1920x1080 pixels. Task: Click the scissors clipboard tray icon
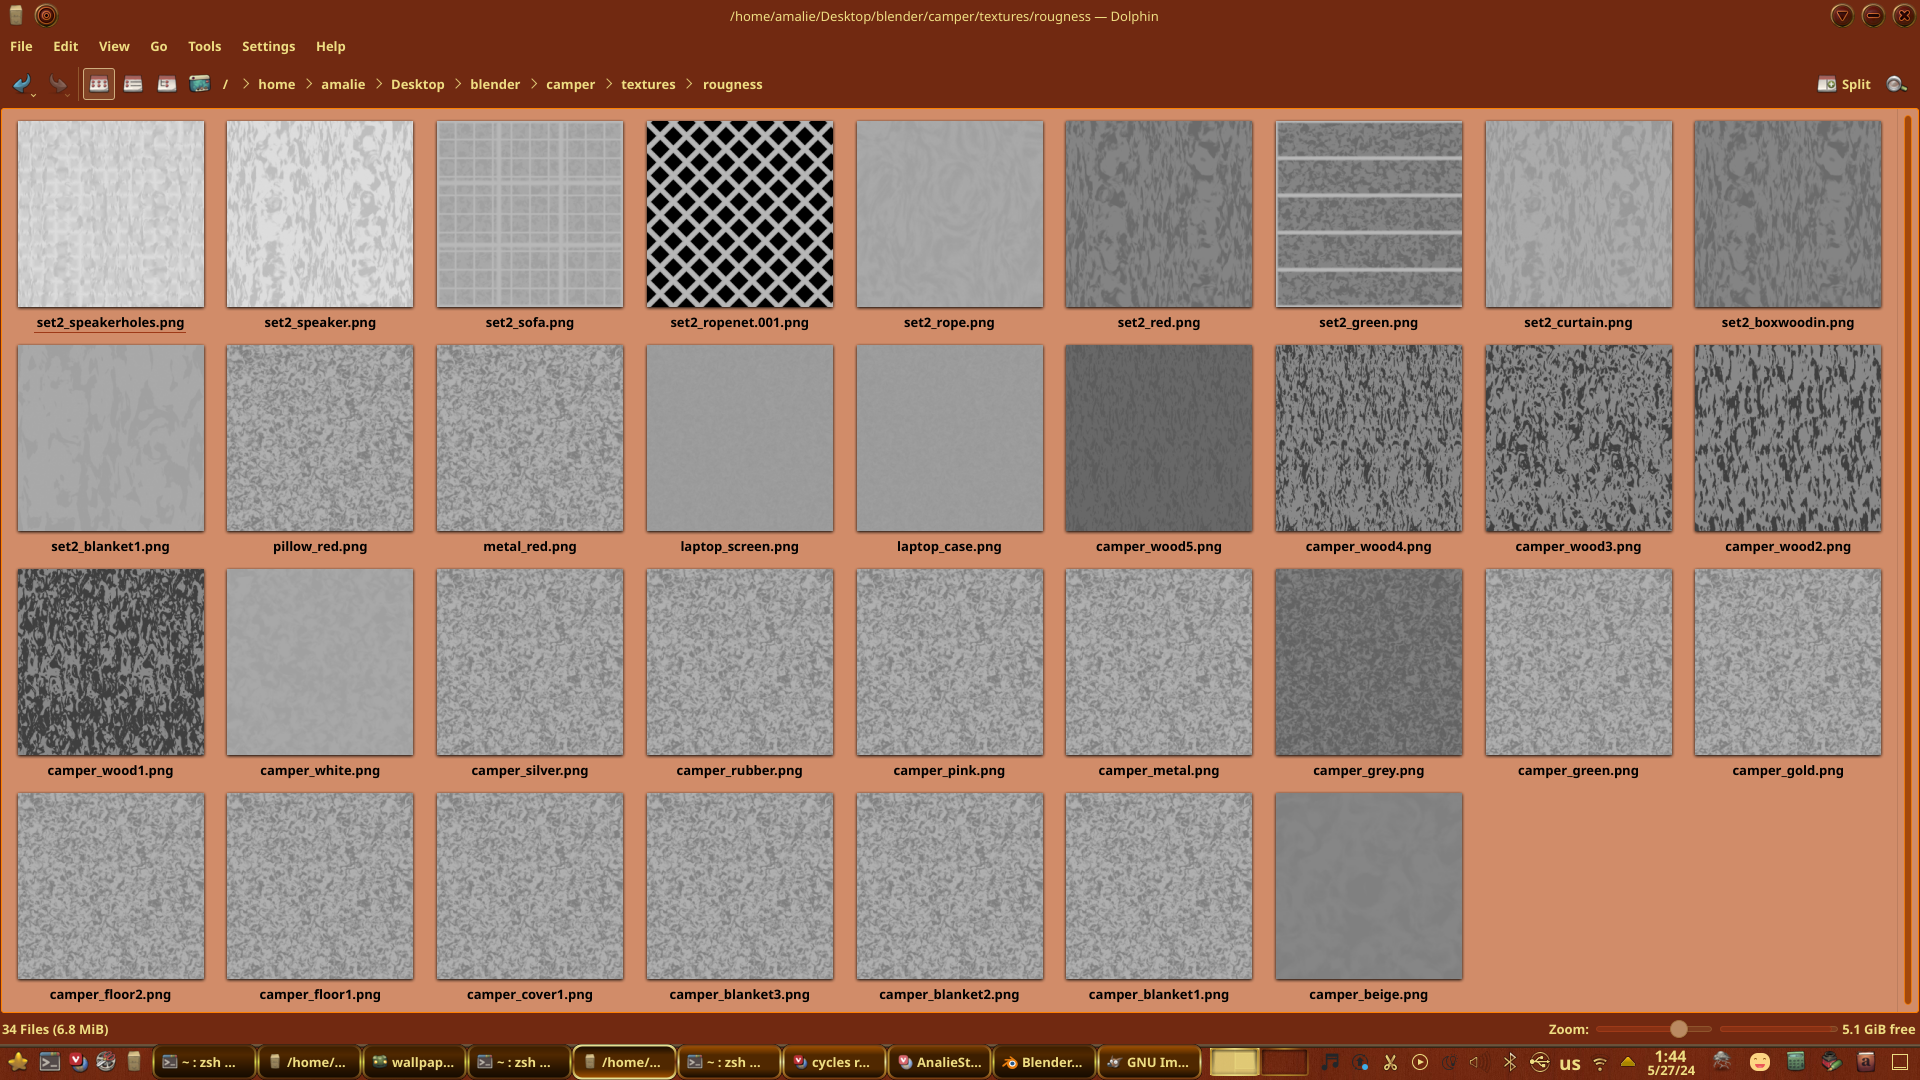click(x=1390, y=1062)
